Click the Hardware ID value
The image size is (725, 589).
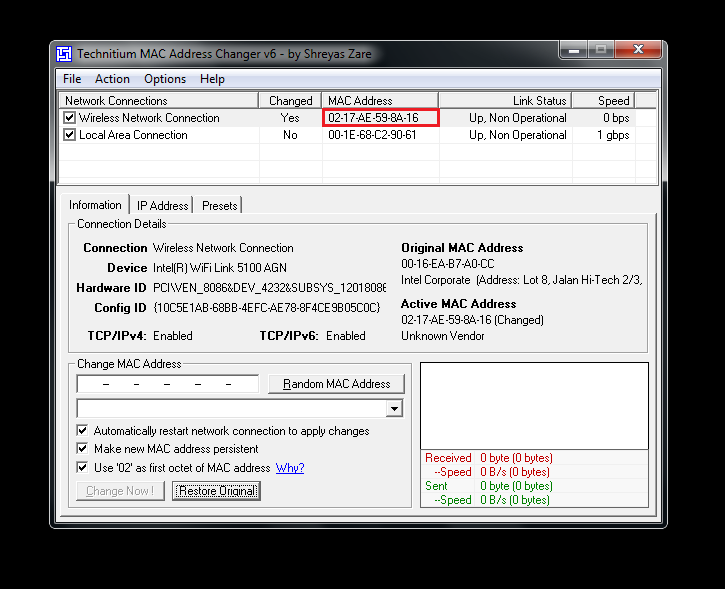(x=270, y=288)
